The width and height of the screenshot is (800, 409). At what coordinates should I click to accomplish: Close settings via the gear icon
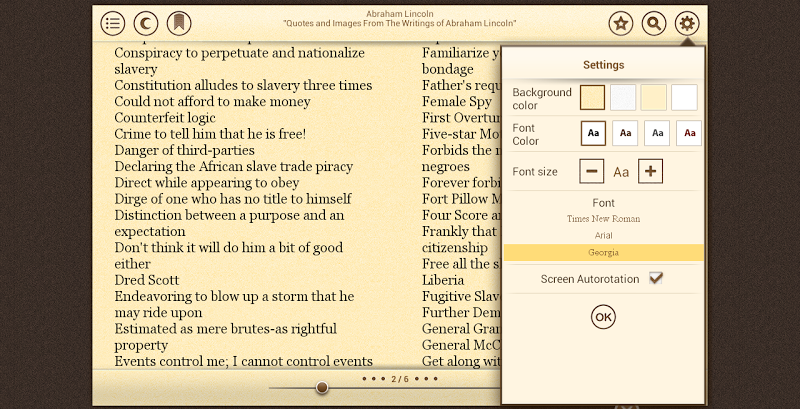pyautogui.click(x=687, y=23)
